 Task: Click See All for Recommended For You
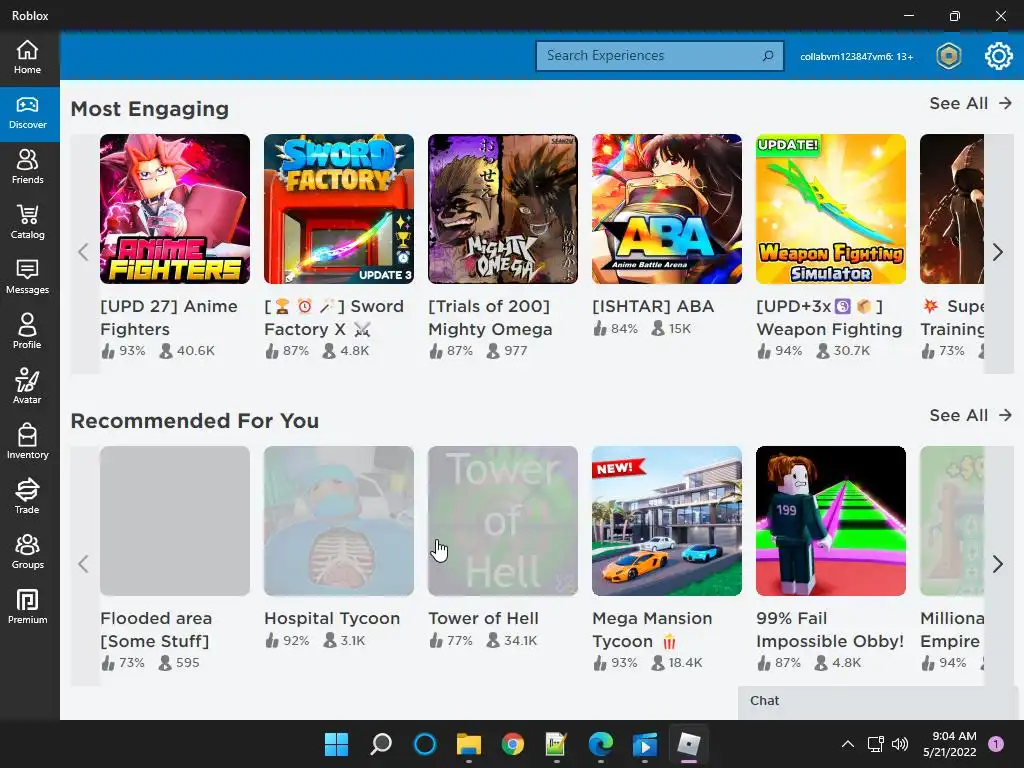coord(970,415)
